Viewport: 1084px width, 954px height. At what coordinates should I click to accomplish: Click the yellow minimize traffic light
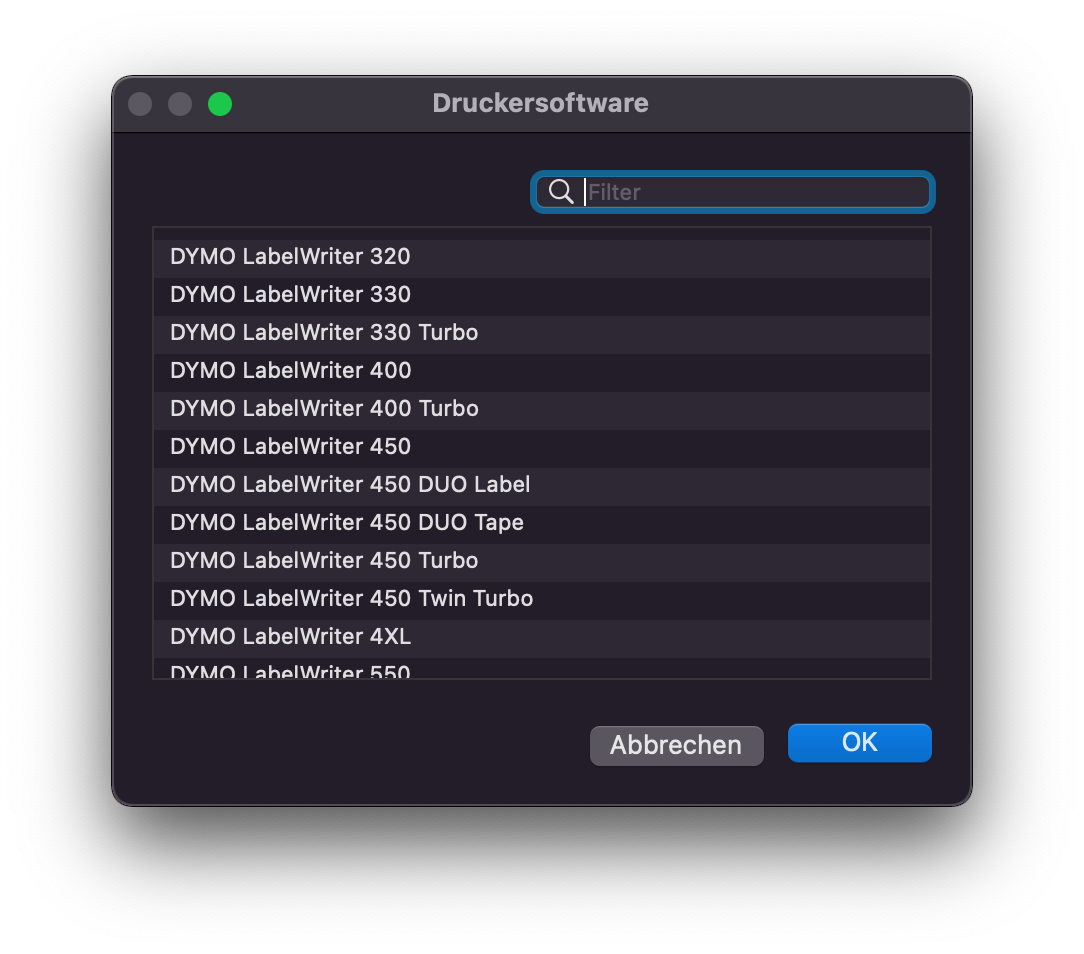point(179,103)
